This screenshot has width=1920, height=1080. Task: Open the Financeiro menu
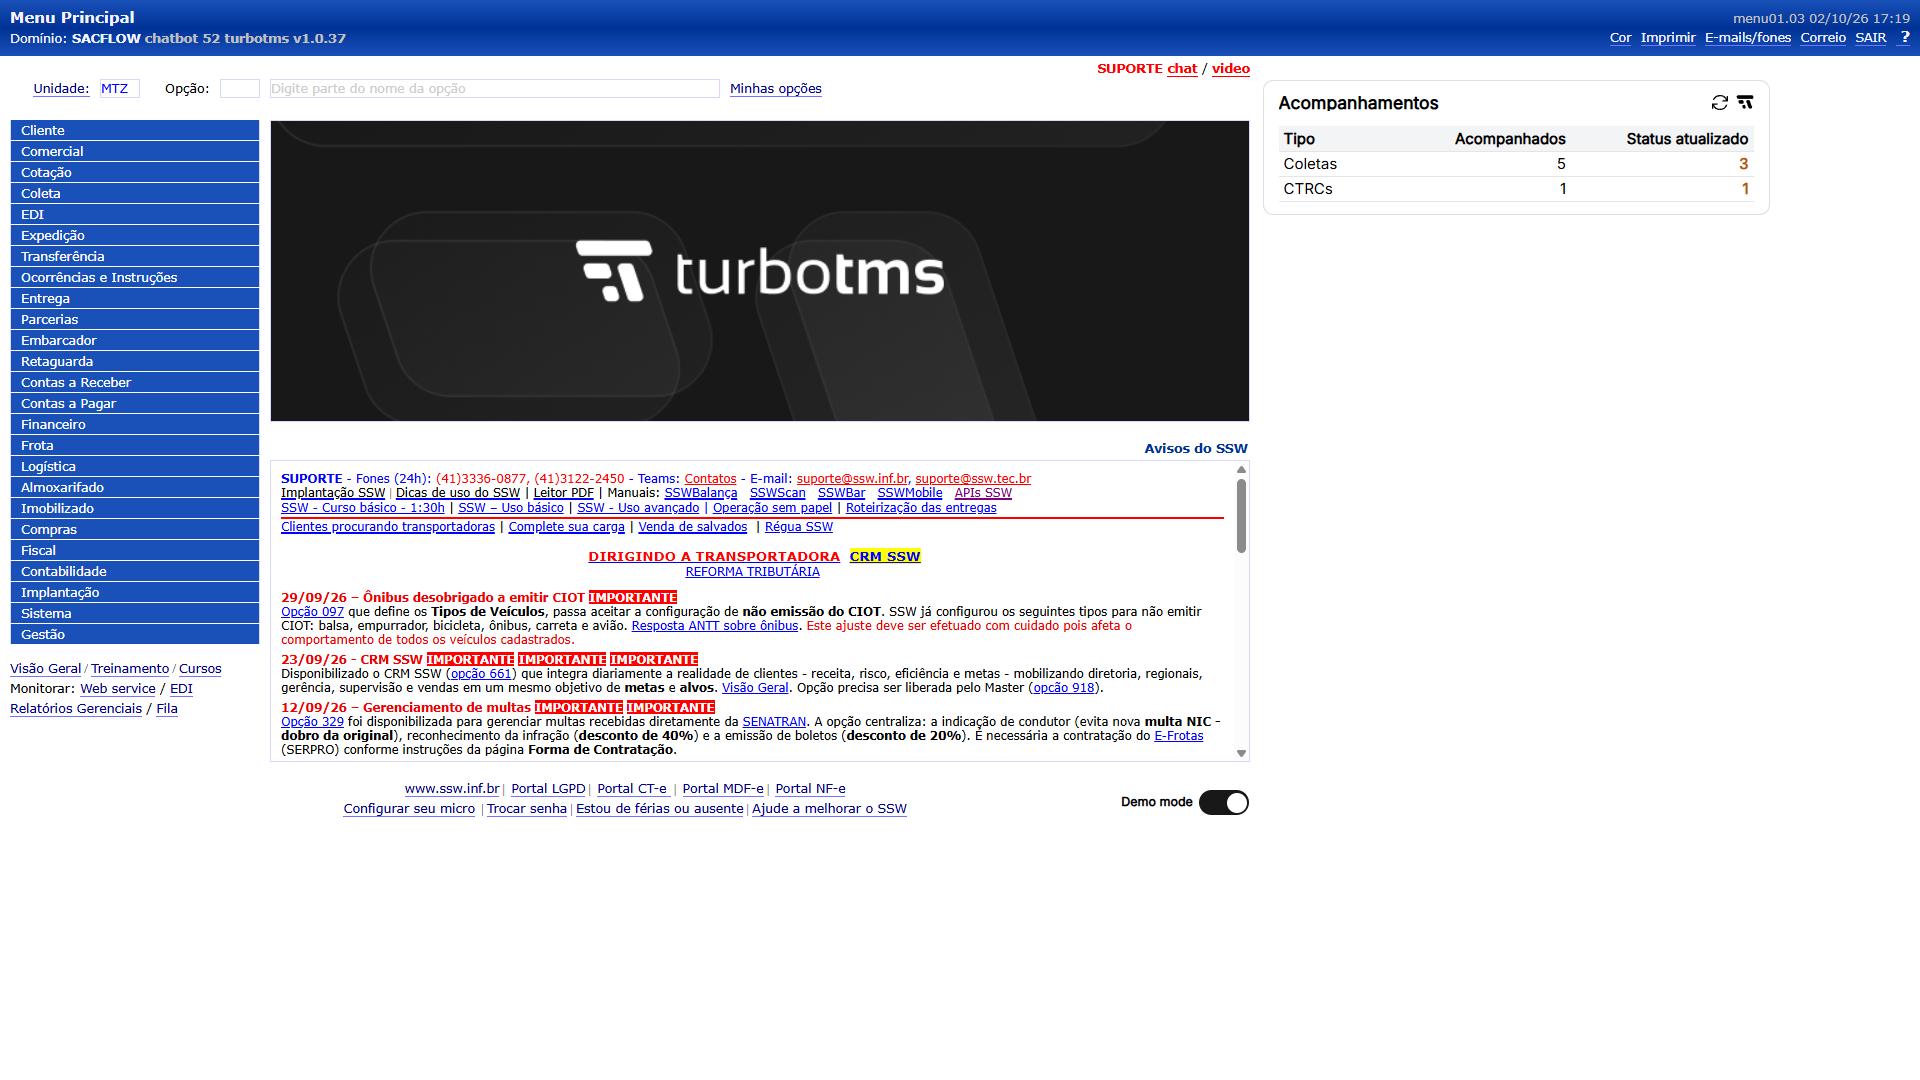pos(135,424)
